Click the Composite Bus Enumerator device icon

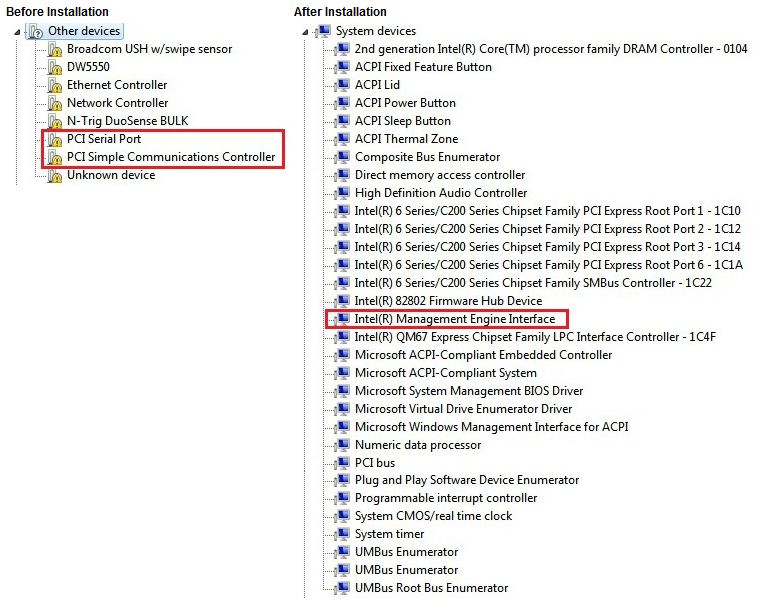point(342,157)
